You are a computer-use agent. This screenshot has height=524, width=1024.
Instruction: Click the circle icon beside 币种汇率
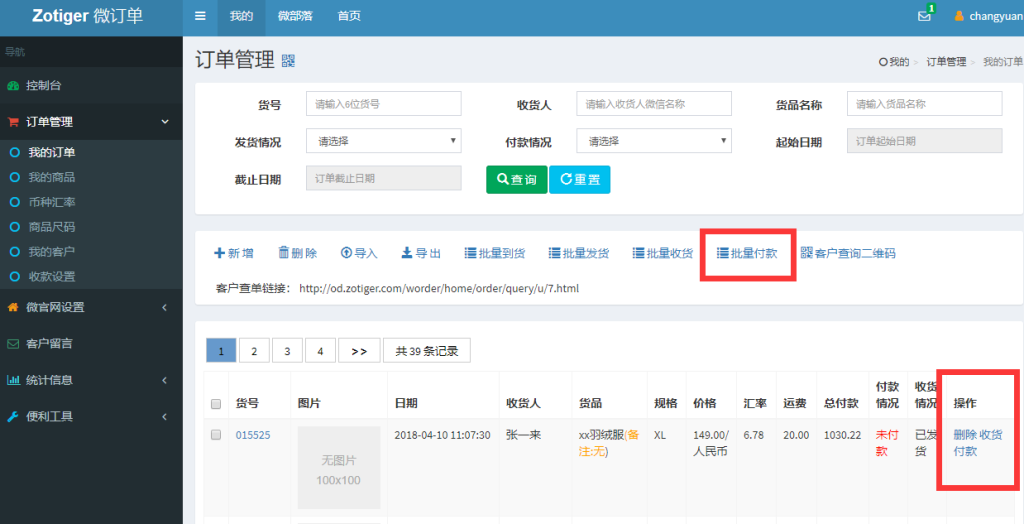pos(14,202)
